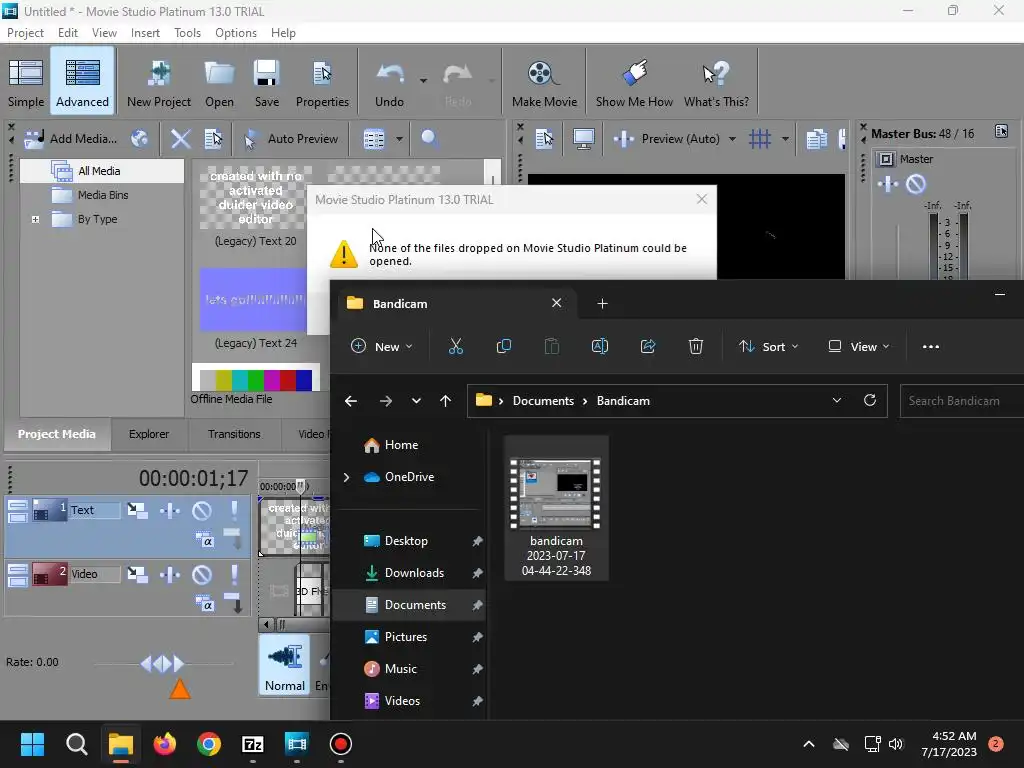Open the New dropdown in Explorer
Screen dimensions: 1024x768
381,347
